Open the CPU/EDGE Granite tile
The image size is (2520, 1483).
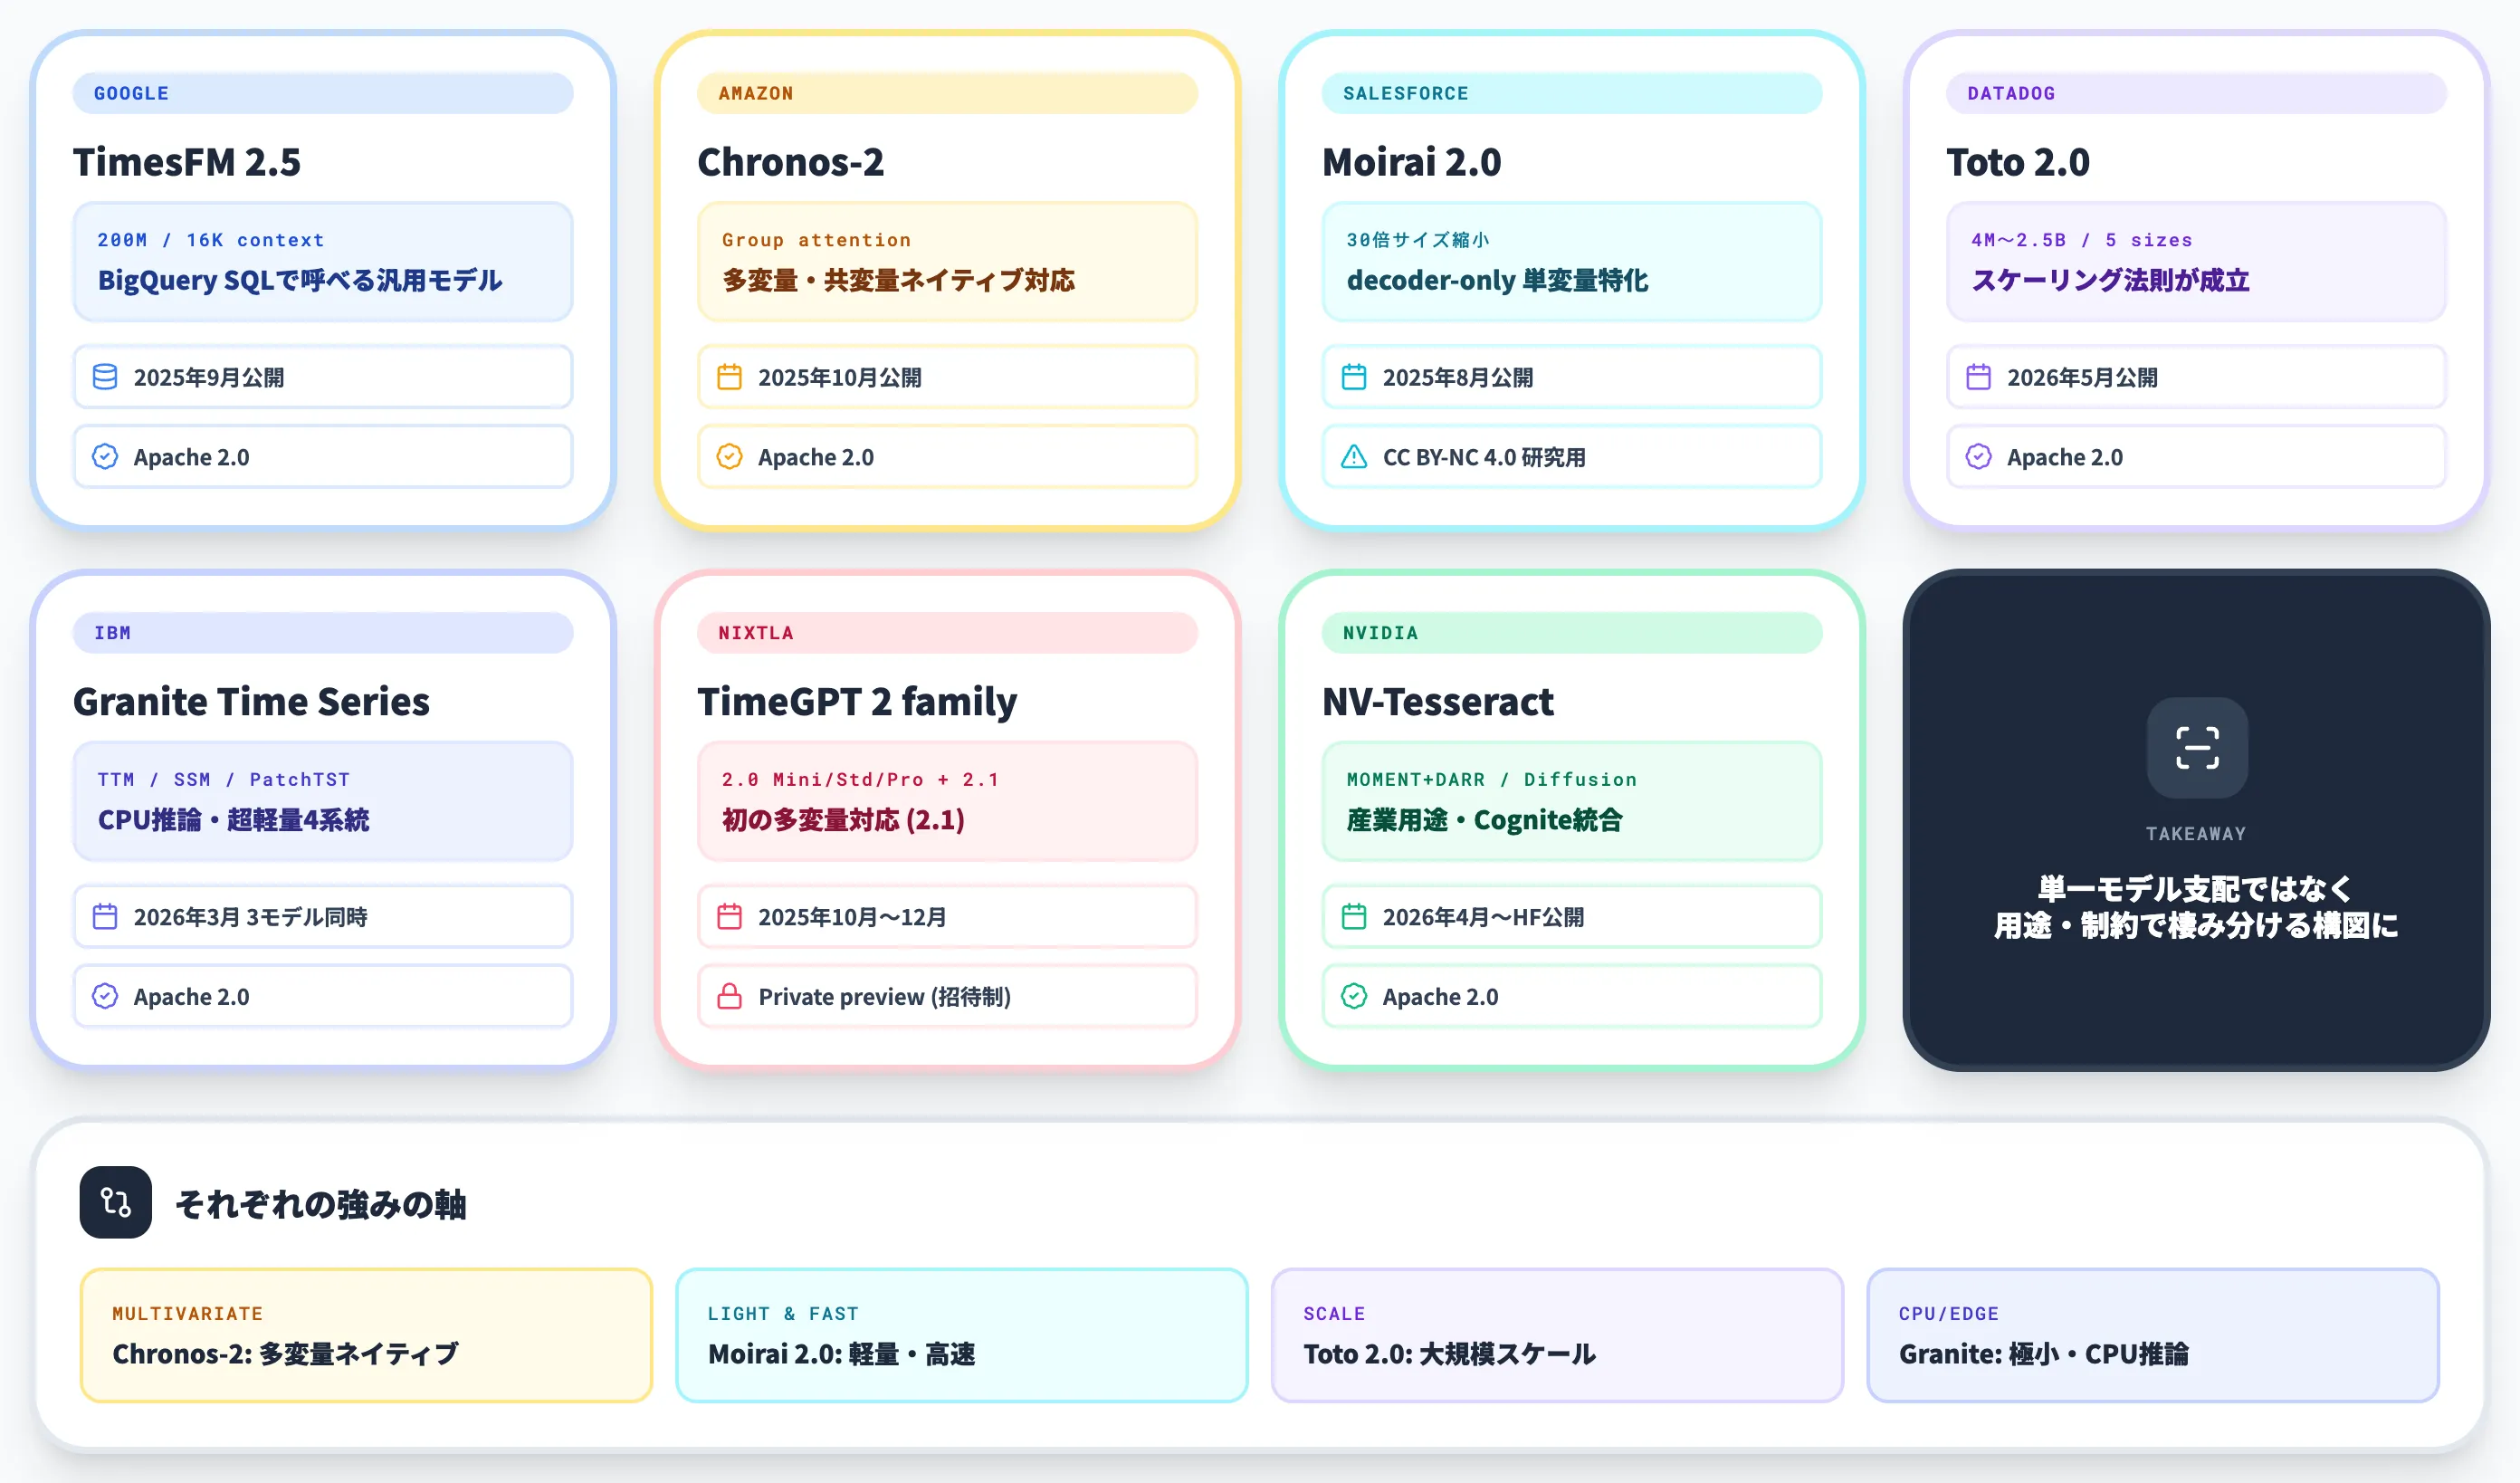tap(2153, 1336)
